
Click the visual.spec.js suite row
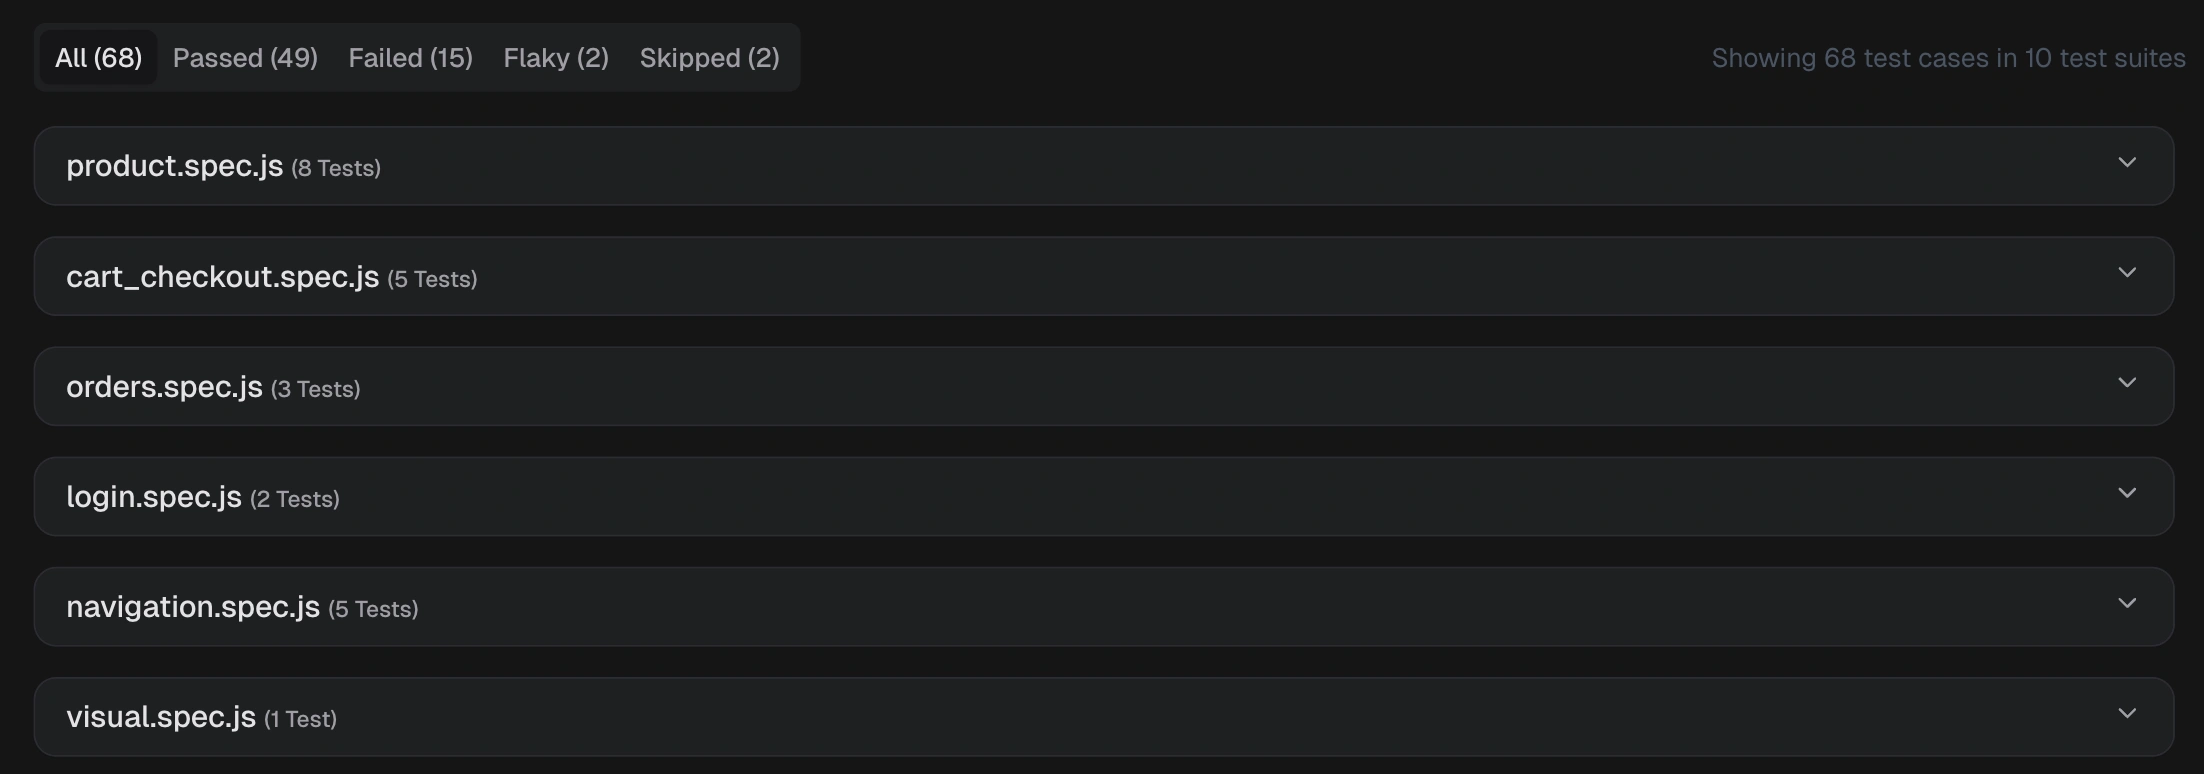tap(160, 716)
